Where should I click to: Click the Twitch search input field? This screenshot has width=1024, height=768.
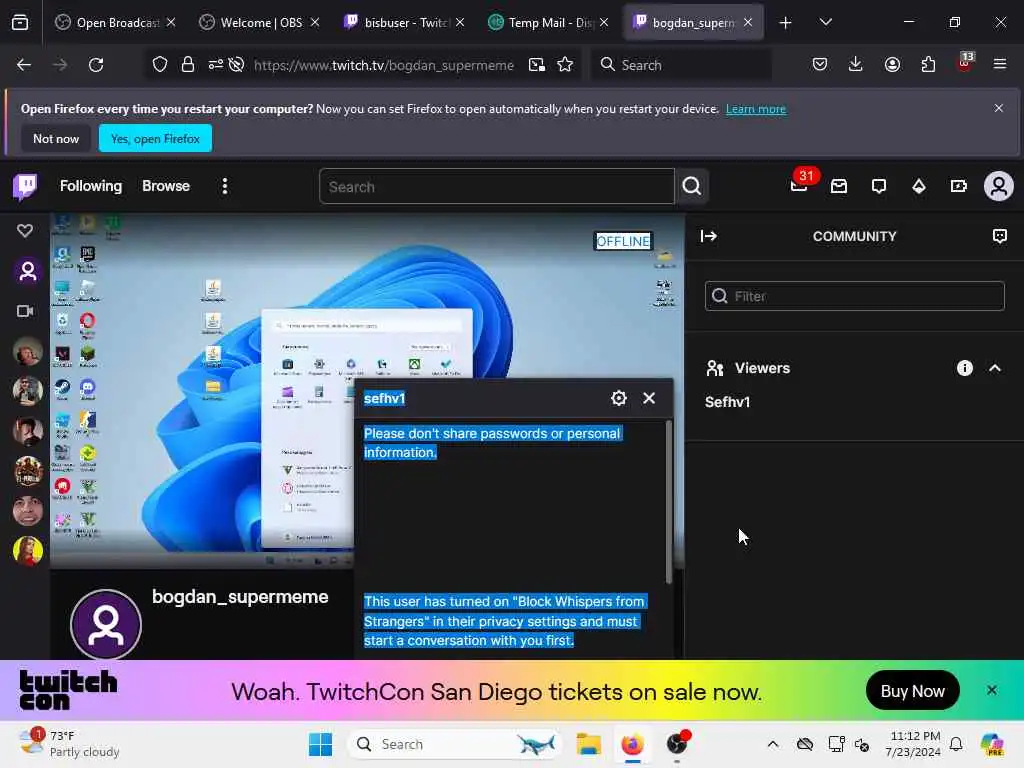[x=497, y=187]
